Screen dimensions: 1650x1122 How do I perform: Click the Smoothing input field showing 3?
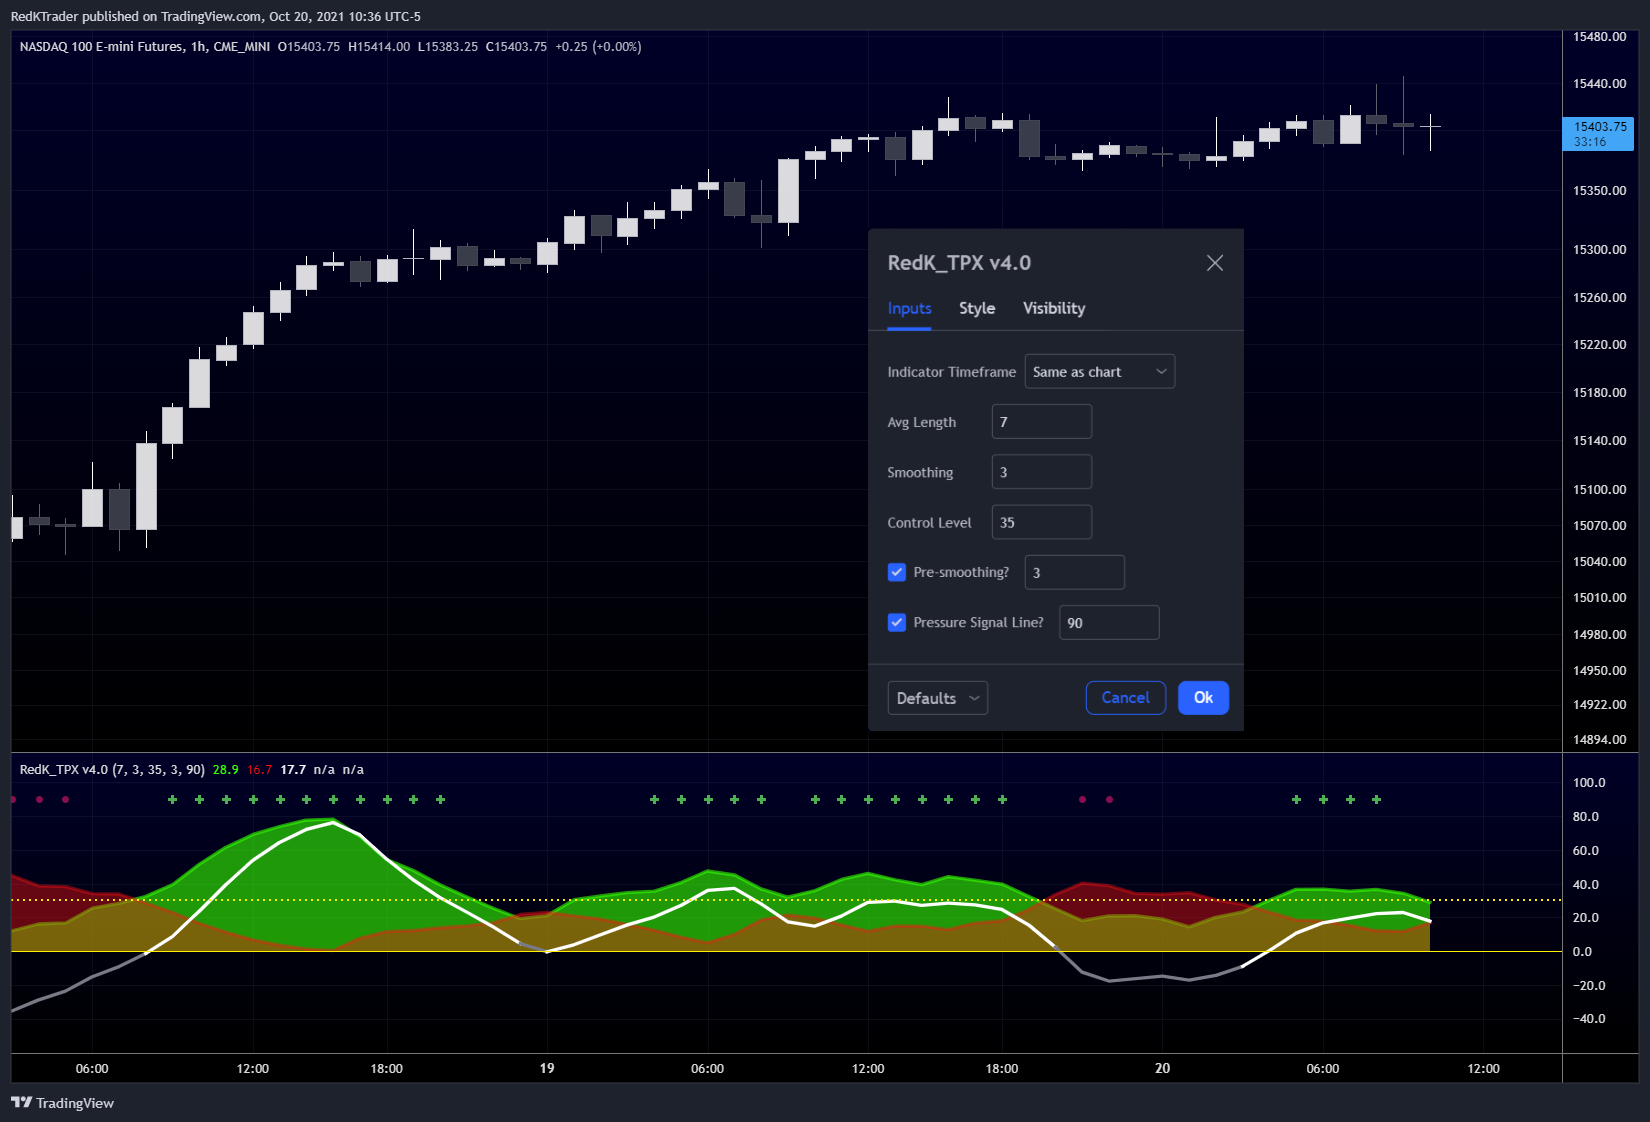point(1042,472)
